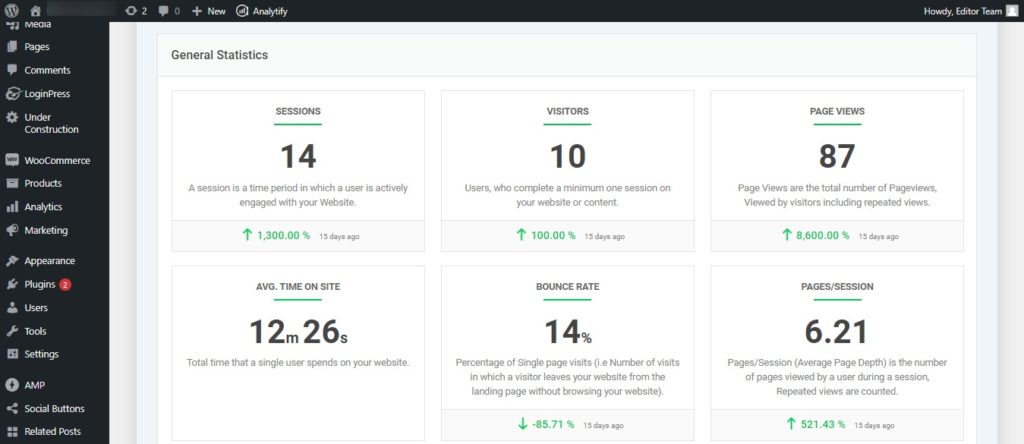The height and width of the screenshot is (444, 1024).
Task: Click the plus icon beside New
Action: pos(197,11)
